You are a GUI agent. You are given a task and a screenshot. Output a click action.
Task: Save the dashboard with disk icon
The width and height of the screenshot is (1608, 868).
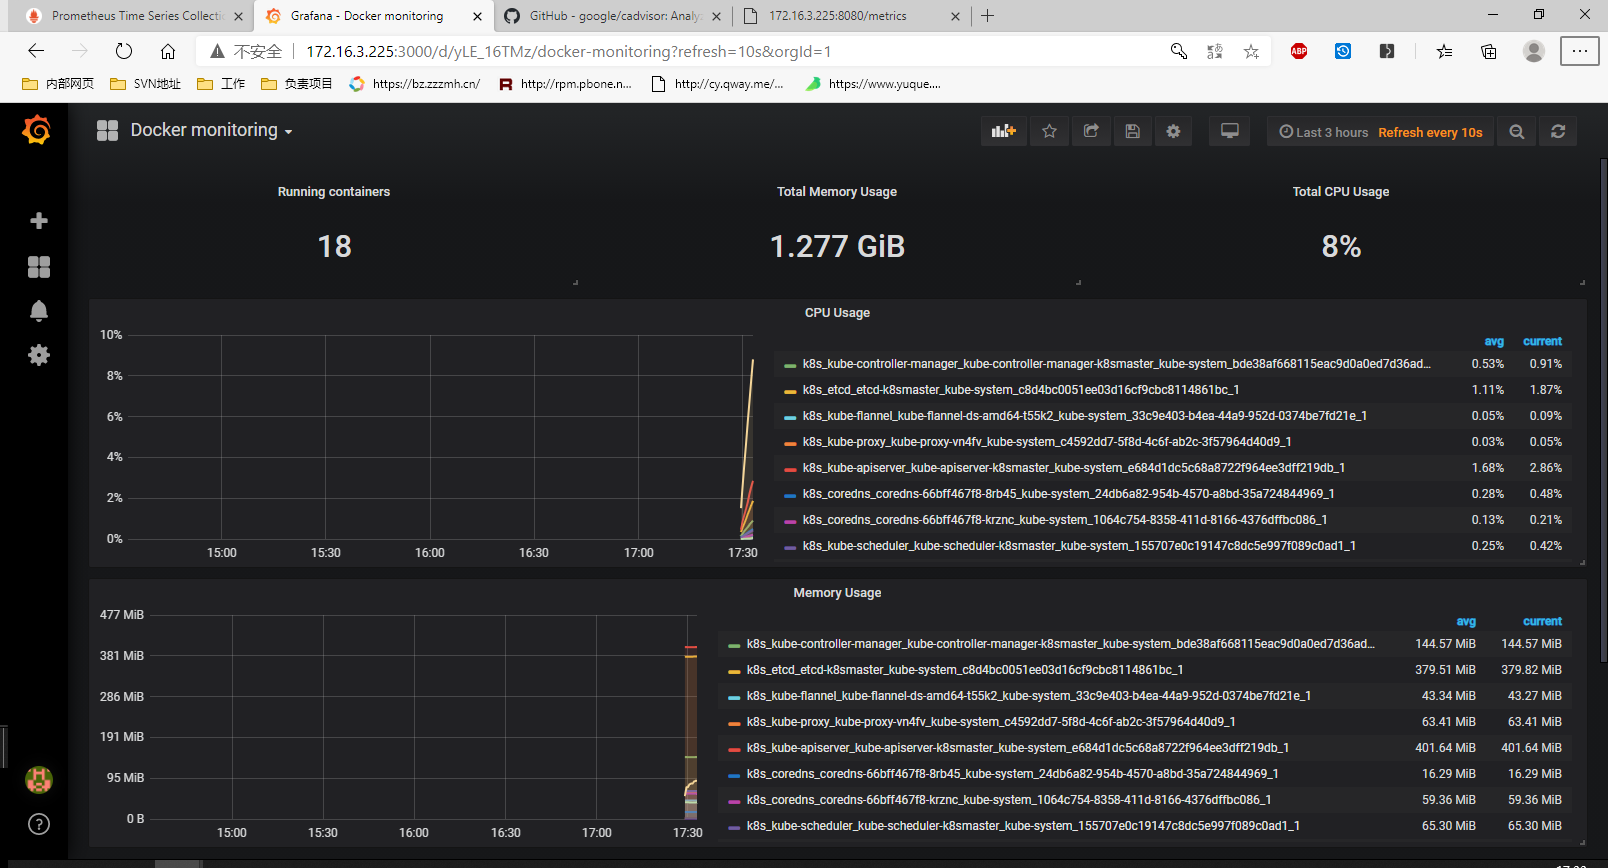point(1132,131)
